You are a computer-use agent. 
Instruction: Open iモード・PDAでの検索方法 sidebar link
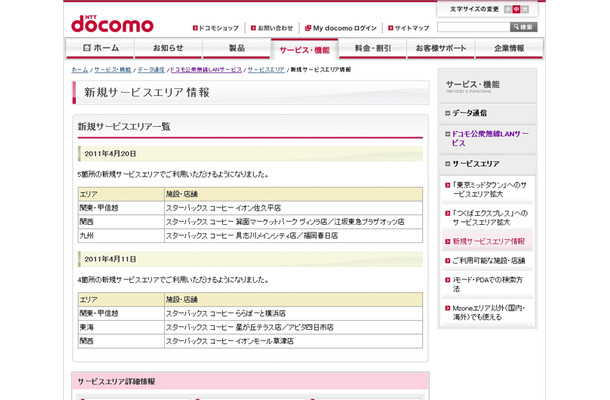pyautogui.click(x=487, y=284)
